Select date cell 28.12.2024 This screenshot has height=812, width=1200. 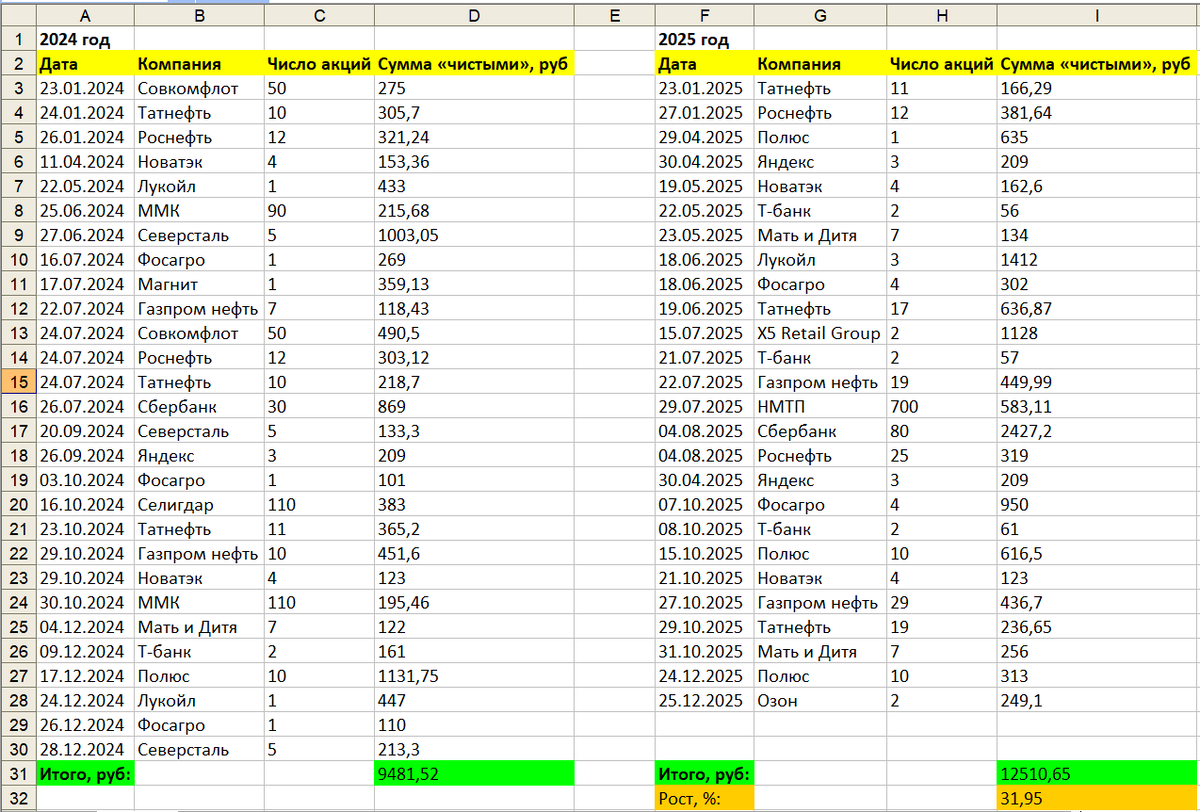coord(84,750)
